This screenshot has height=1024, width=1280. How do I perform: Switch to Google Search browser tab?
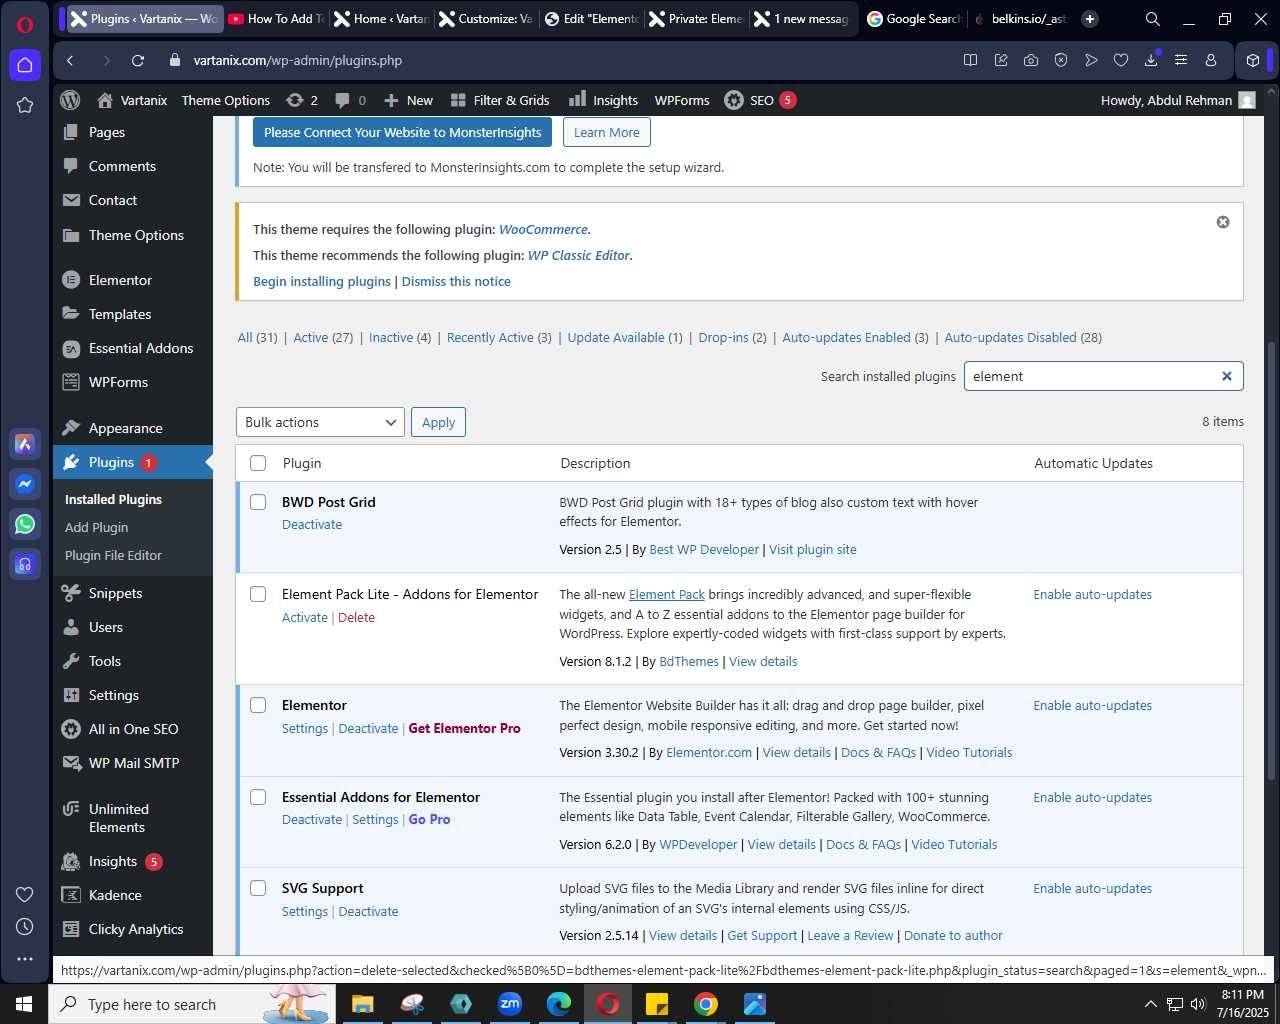914,18
